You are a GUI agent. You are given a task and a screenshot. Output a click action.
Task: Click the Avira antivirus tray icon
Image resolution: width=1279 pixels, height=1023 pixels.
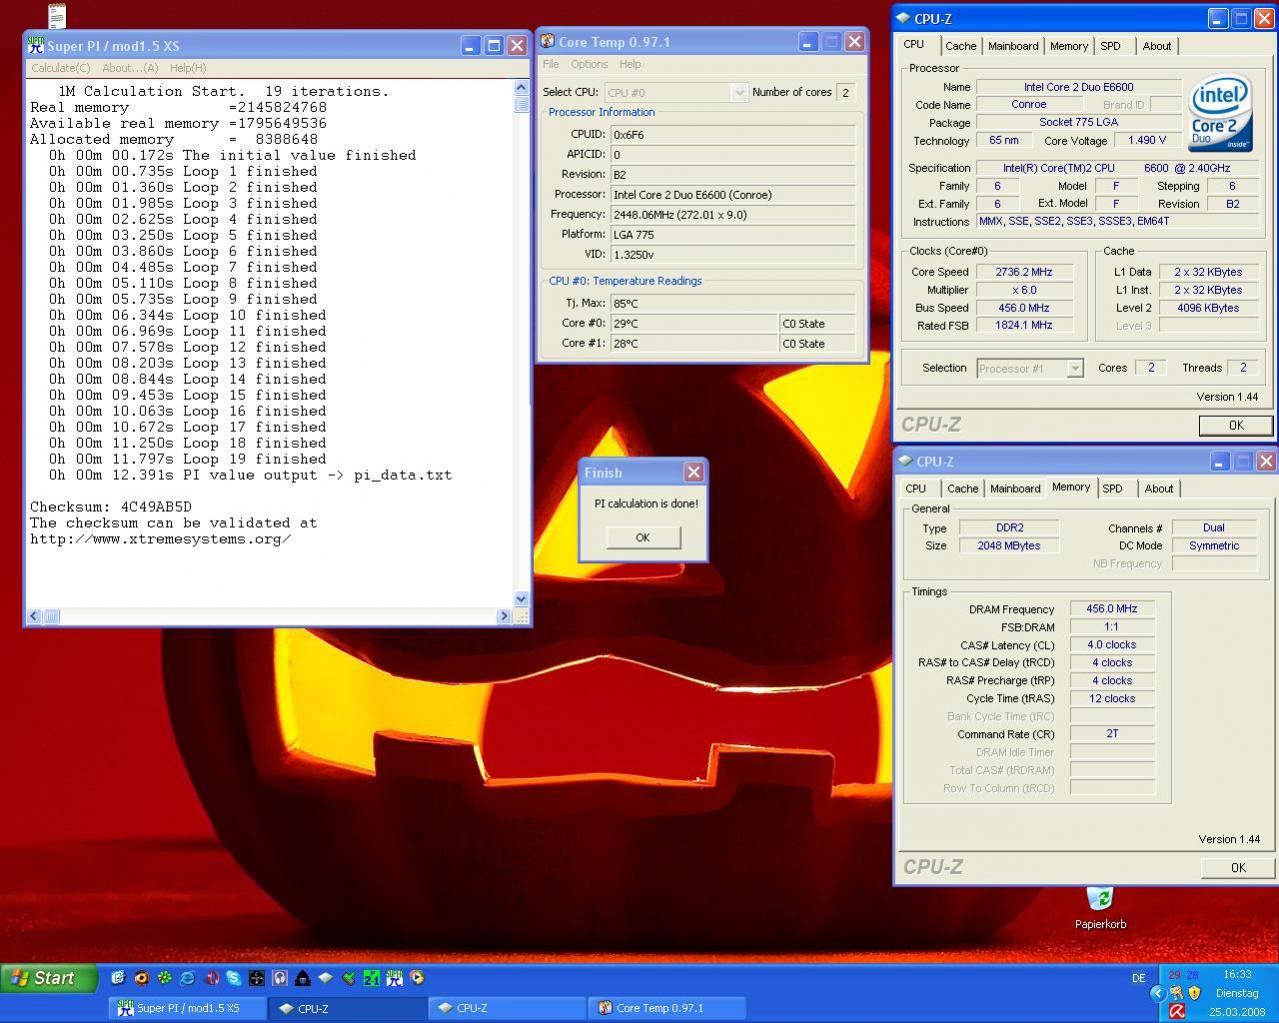(1177, 1011)
